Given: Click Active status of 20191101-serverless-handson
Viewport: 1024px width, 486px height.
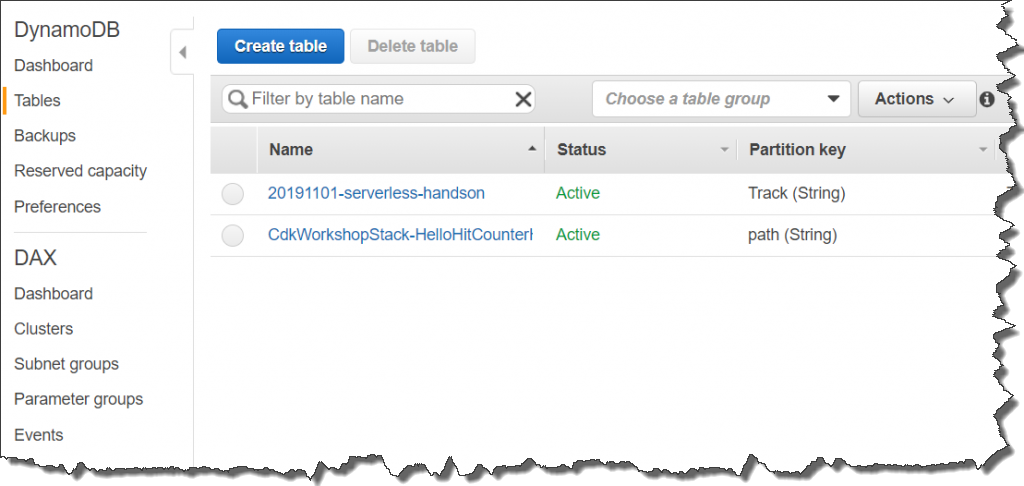Looking at the screenshot, I should (577, 193).
